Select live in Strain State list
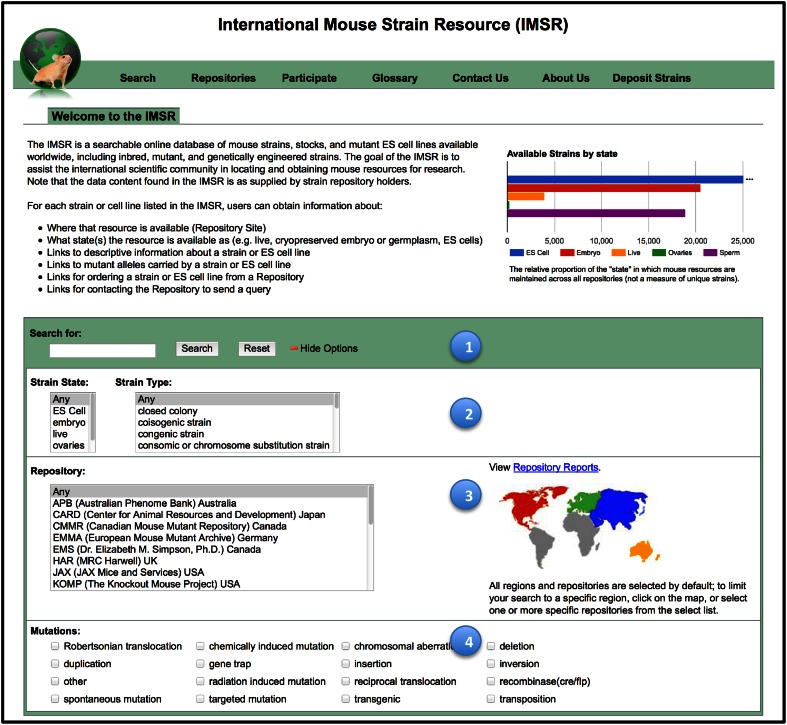The height and width of the screenshot is (725, 787). [x=70, y=434]
